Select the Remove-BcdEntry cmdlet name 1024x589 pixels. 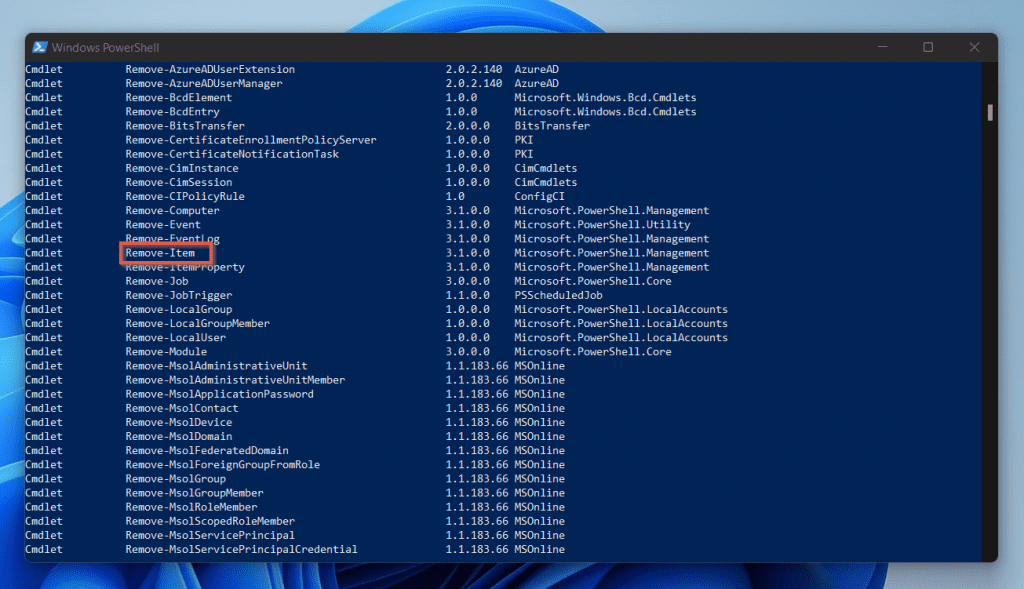click(172, 112)
